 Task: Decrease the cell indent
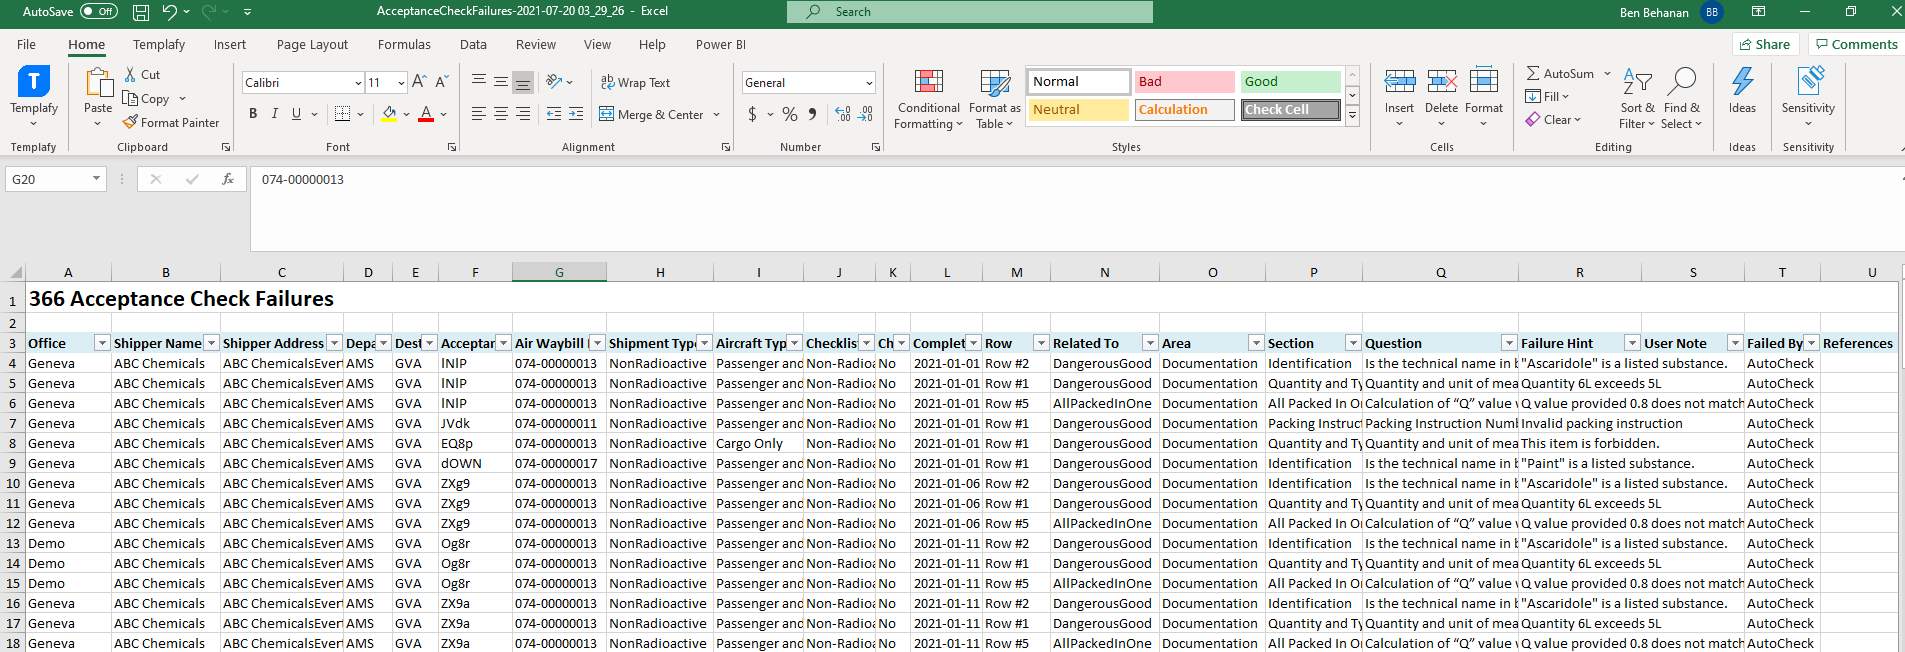click(554, 114)
